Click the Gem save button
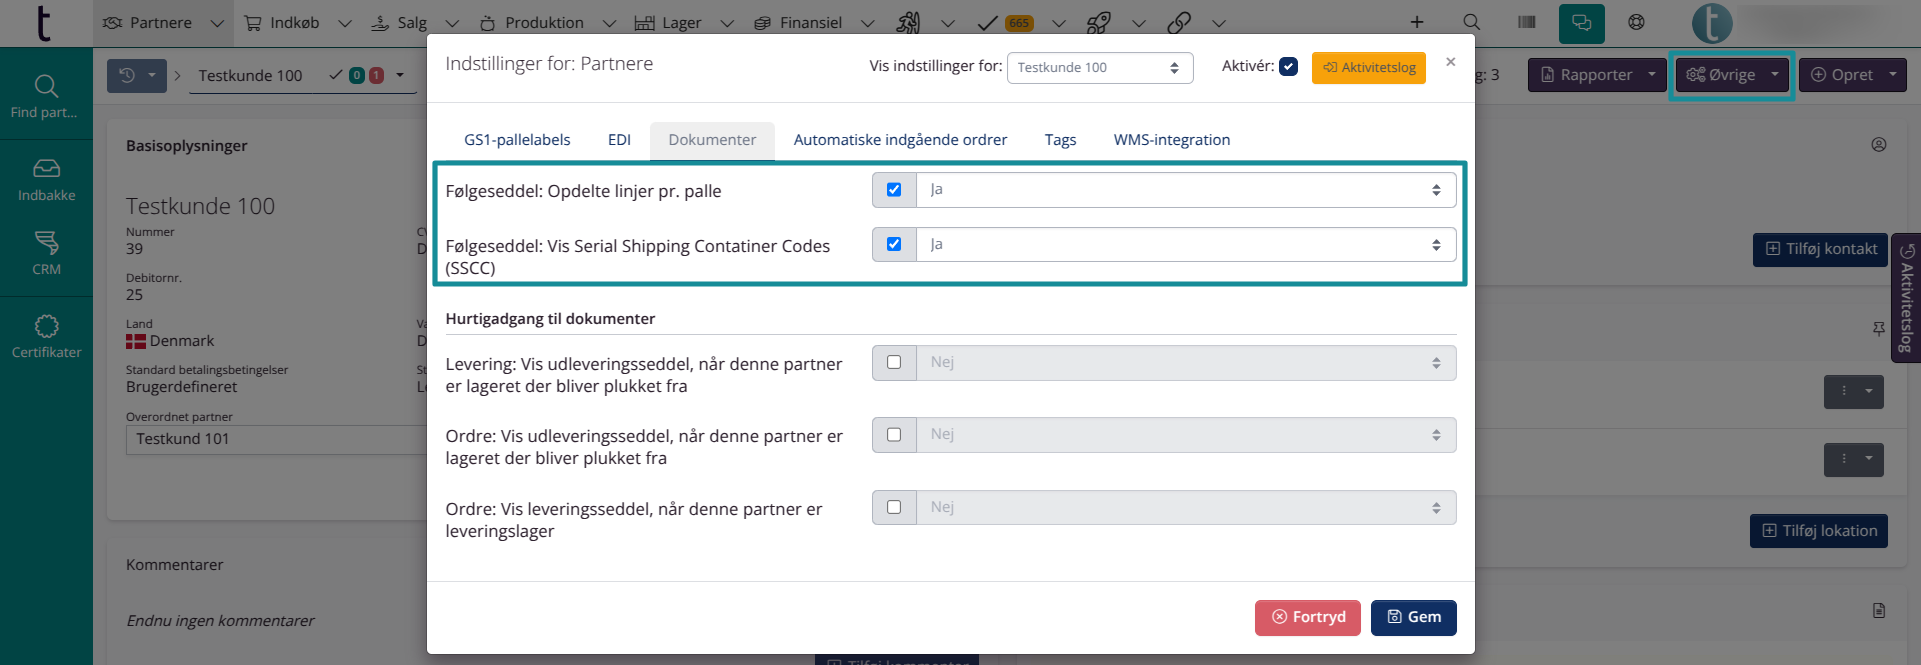 pyautogui.click(x=1413, y=617)
